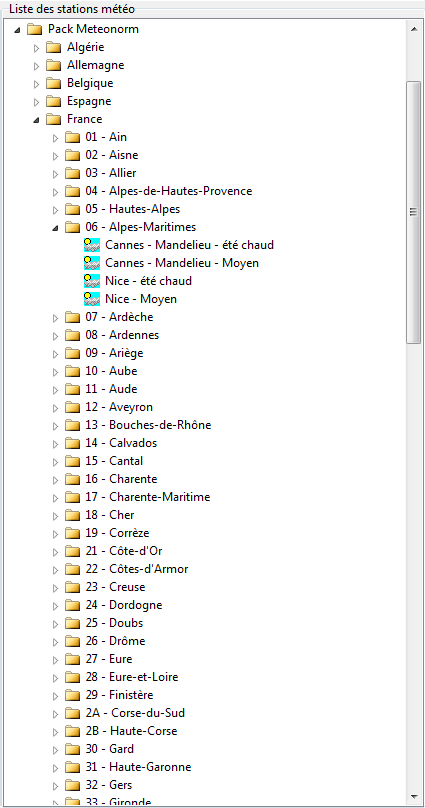Select the Cannes - Mandelieu - été chaud weather station icon

click(x=92, y=245)
